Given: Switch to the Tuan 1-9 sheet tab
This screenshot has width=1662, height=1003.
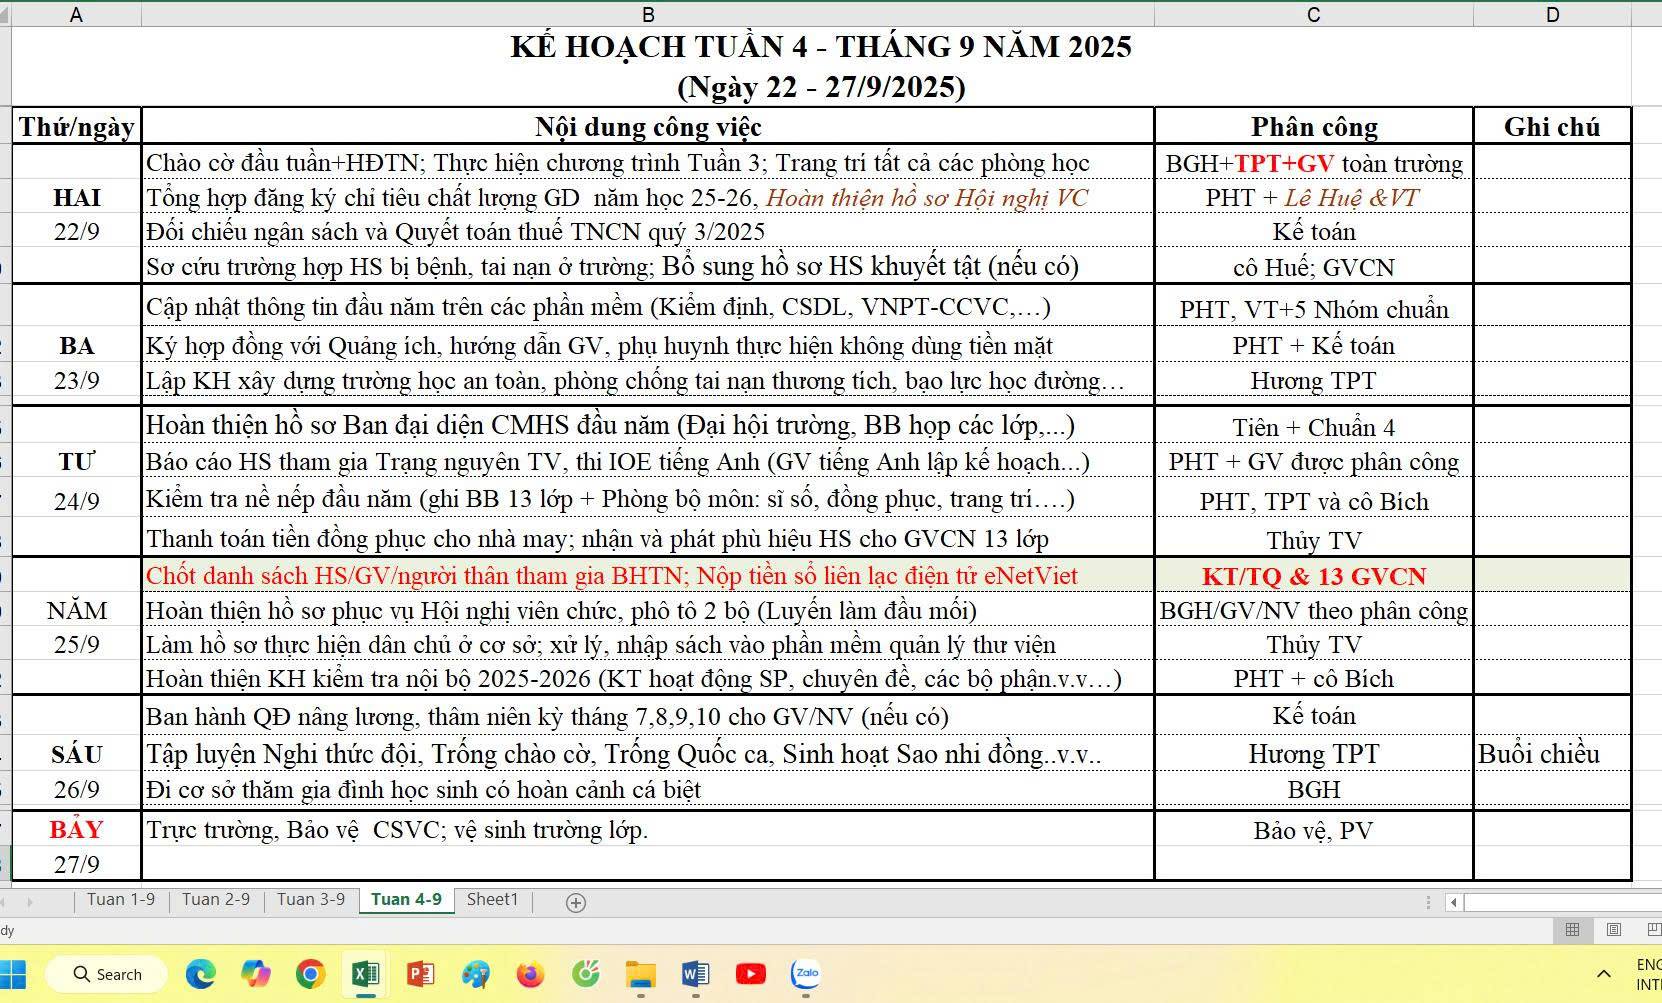Looking at the screenshot, I should 121,900.
